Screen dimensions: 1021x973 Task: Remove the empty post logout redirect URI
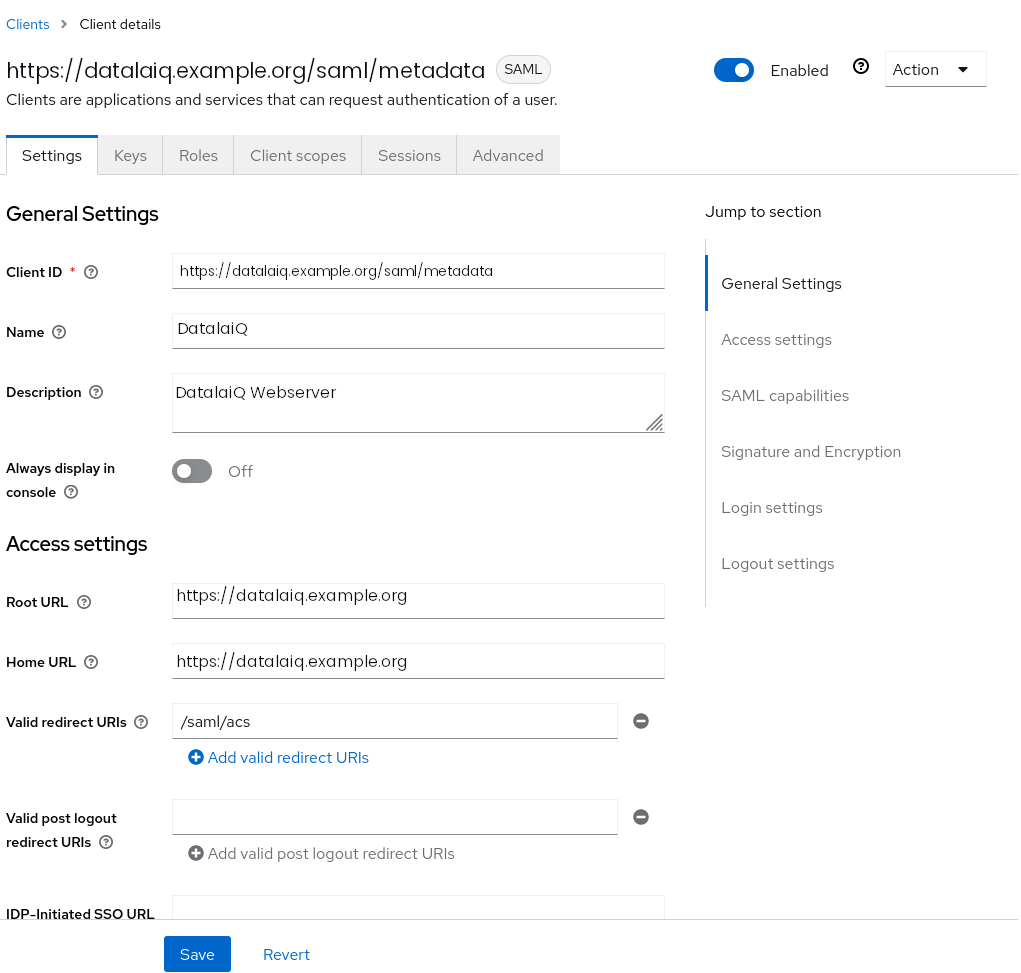641,817
